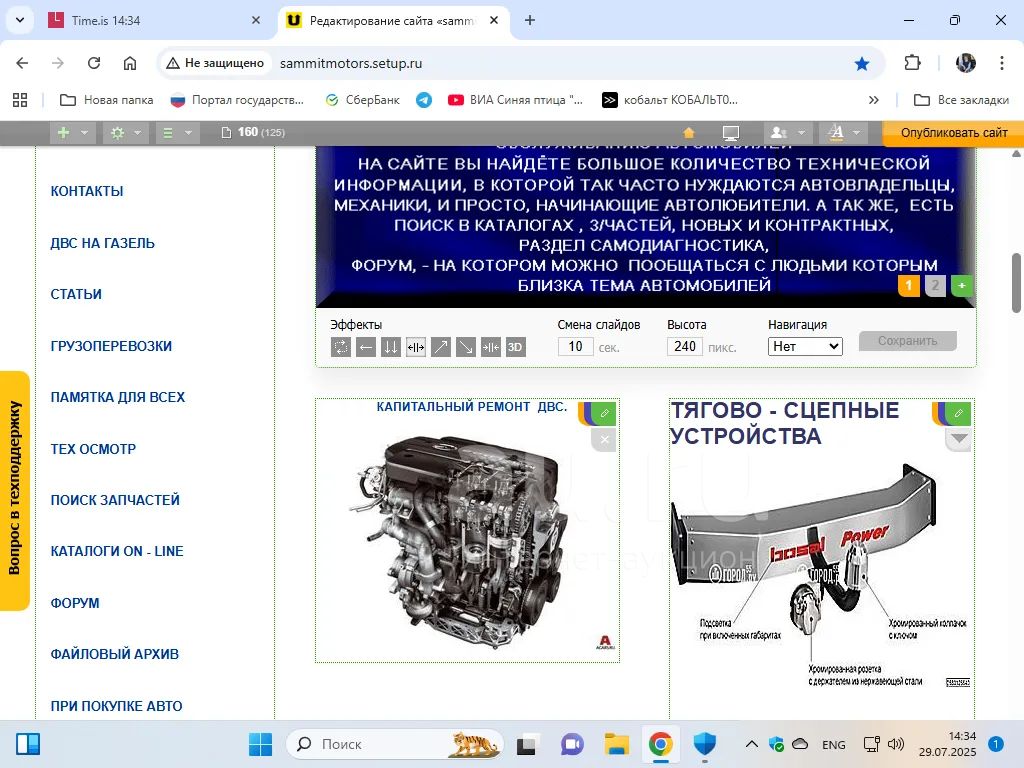Edit the Капитальный ремонт ДВС block with the pencil
1024x768 pixels.
pos(605,413)
